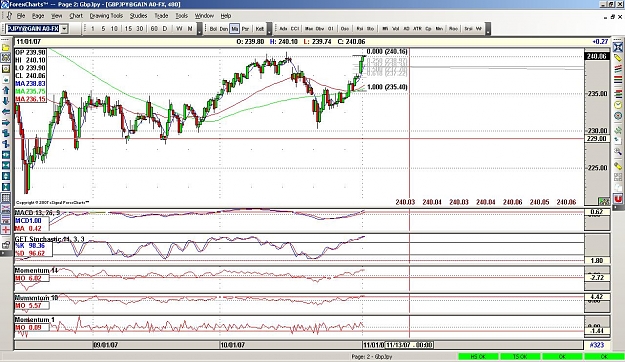Set the 10 minute interval
This screenshot has height=362, width=625.
click(x=114, y=29)
